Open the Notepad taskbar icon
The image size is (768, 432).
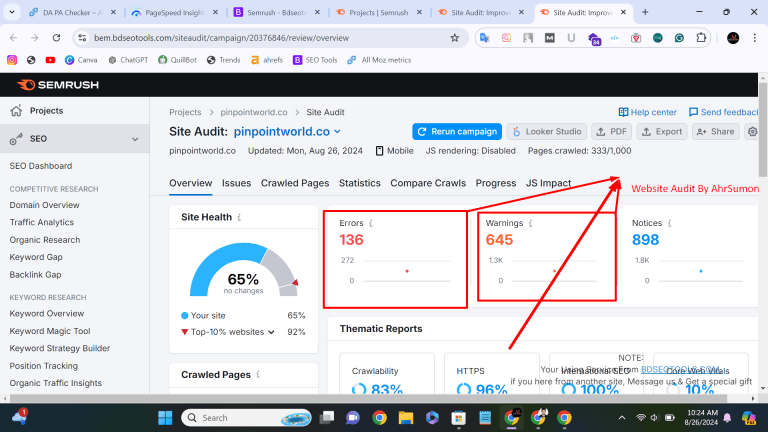pos(485,418)
